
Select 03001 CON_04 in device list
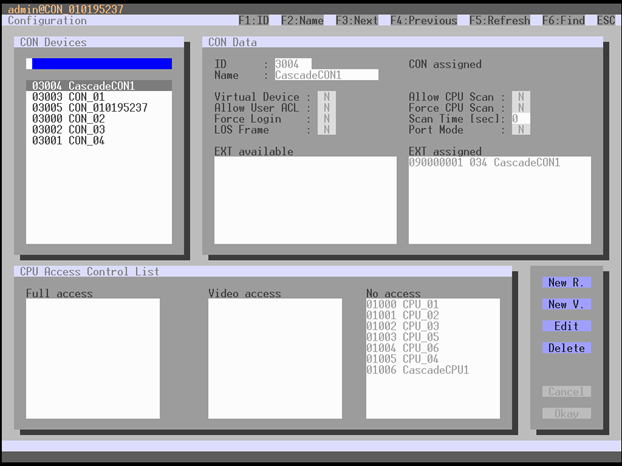[99, 140]
